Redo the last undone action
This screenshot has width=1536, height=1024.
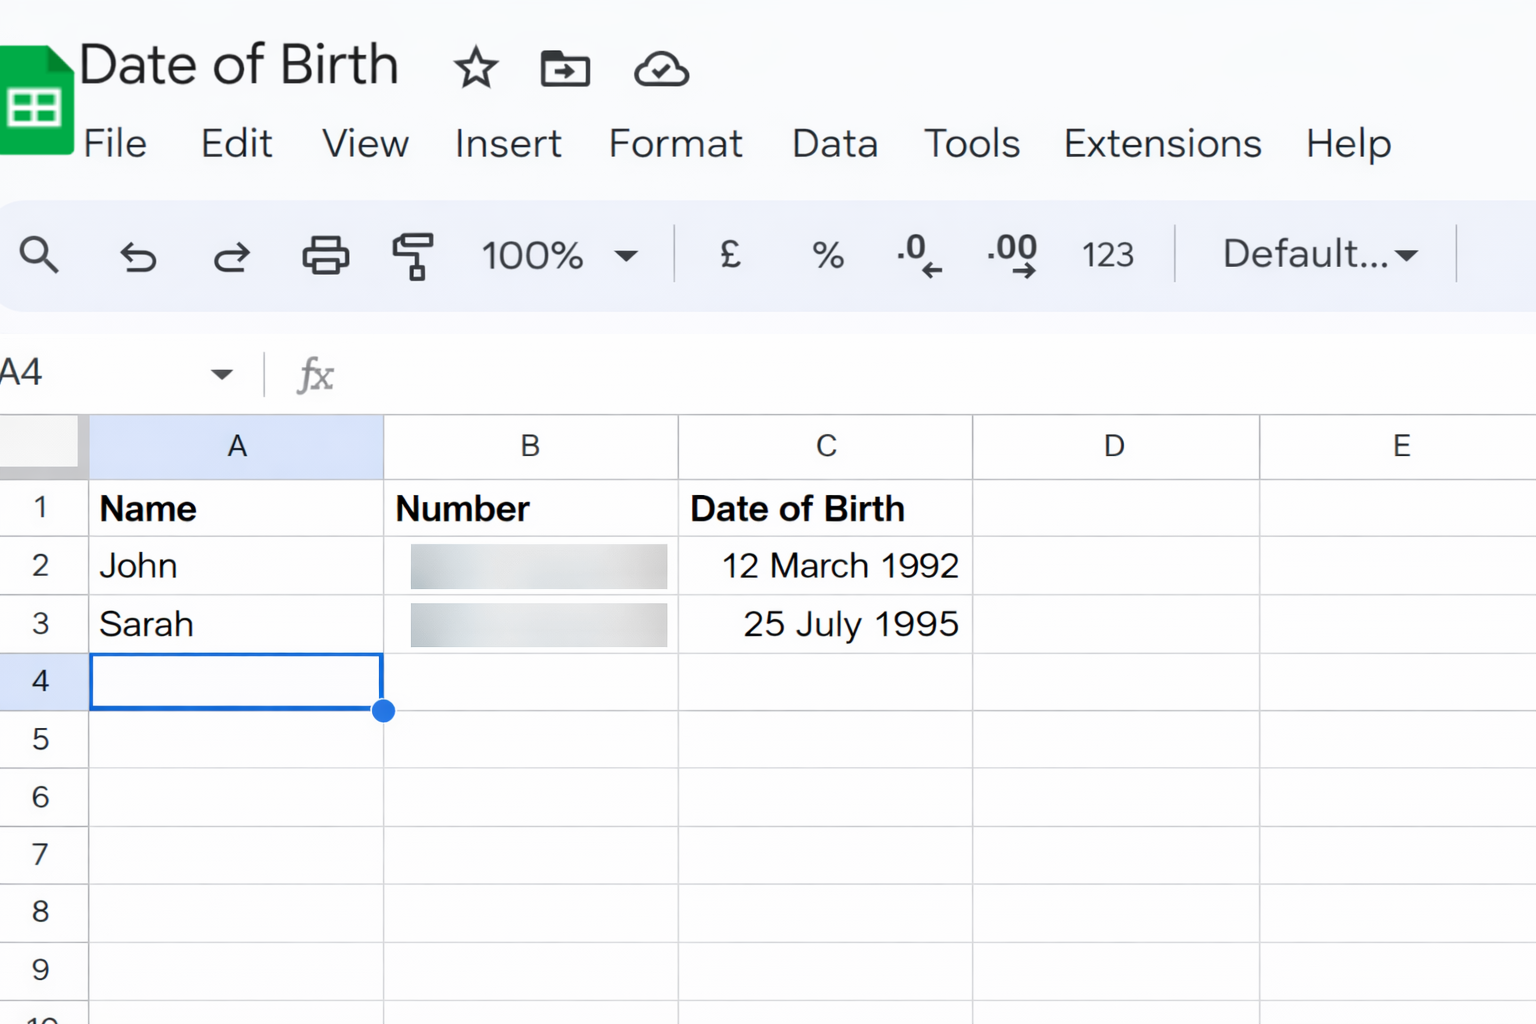[232, 256]
